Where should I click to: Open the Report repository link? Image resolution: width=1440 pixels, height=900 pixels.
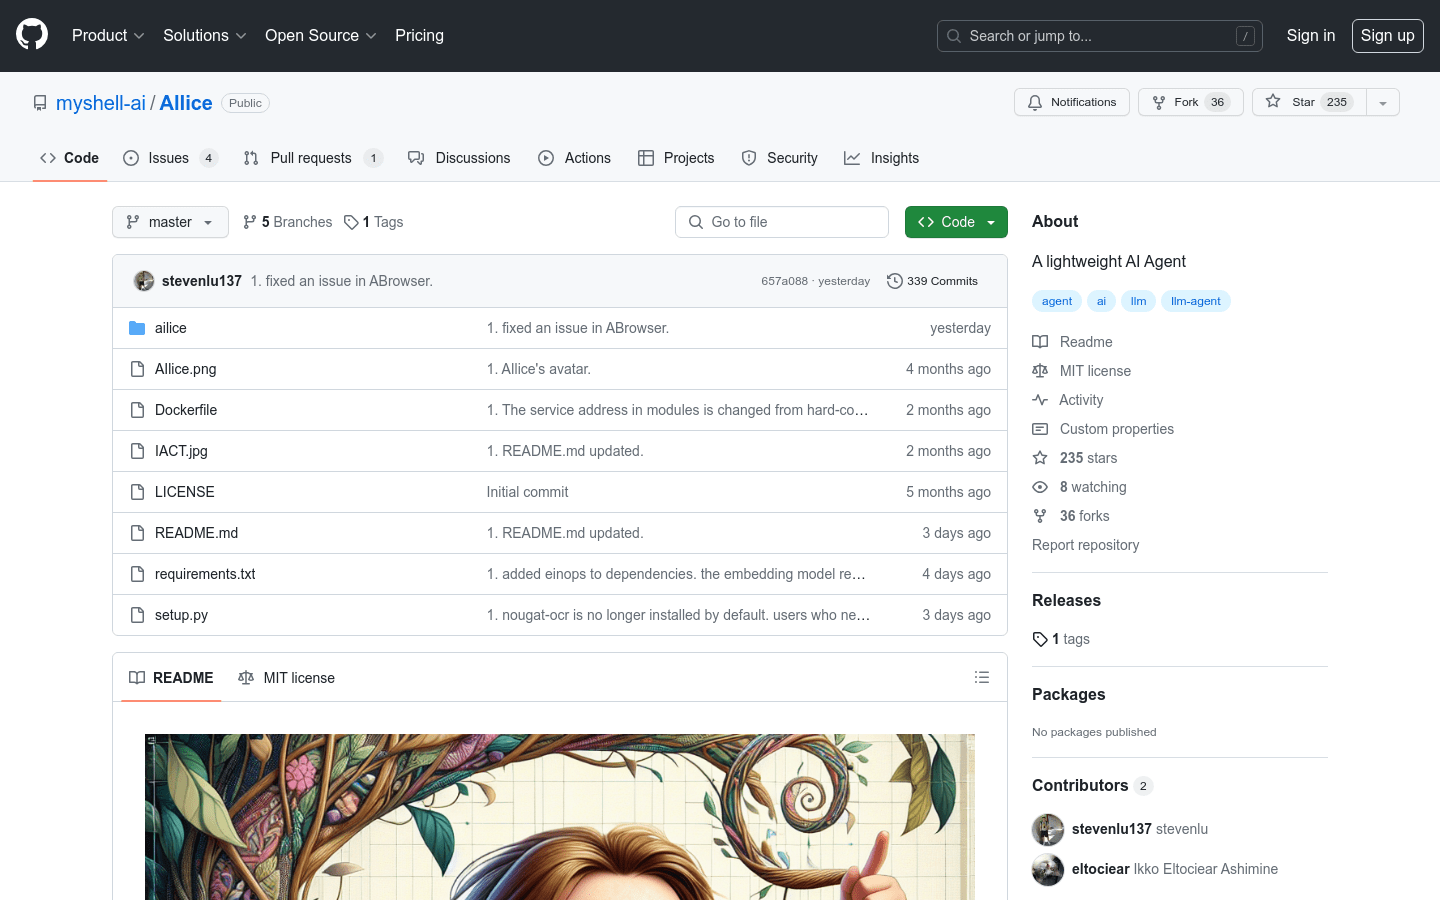tap(1085, 545)
